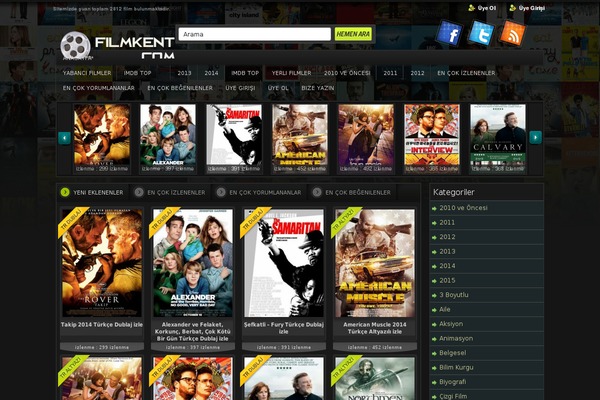Open Takip 2014 Türkçe Dublaj izle link
Screen dimensions: 600x400
[x=102, y=325]
